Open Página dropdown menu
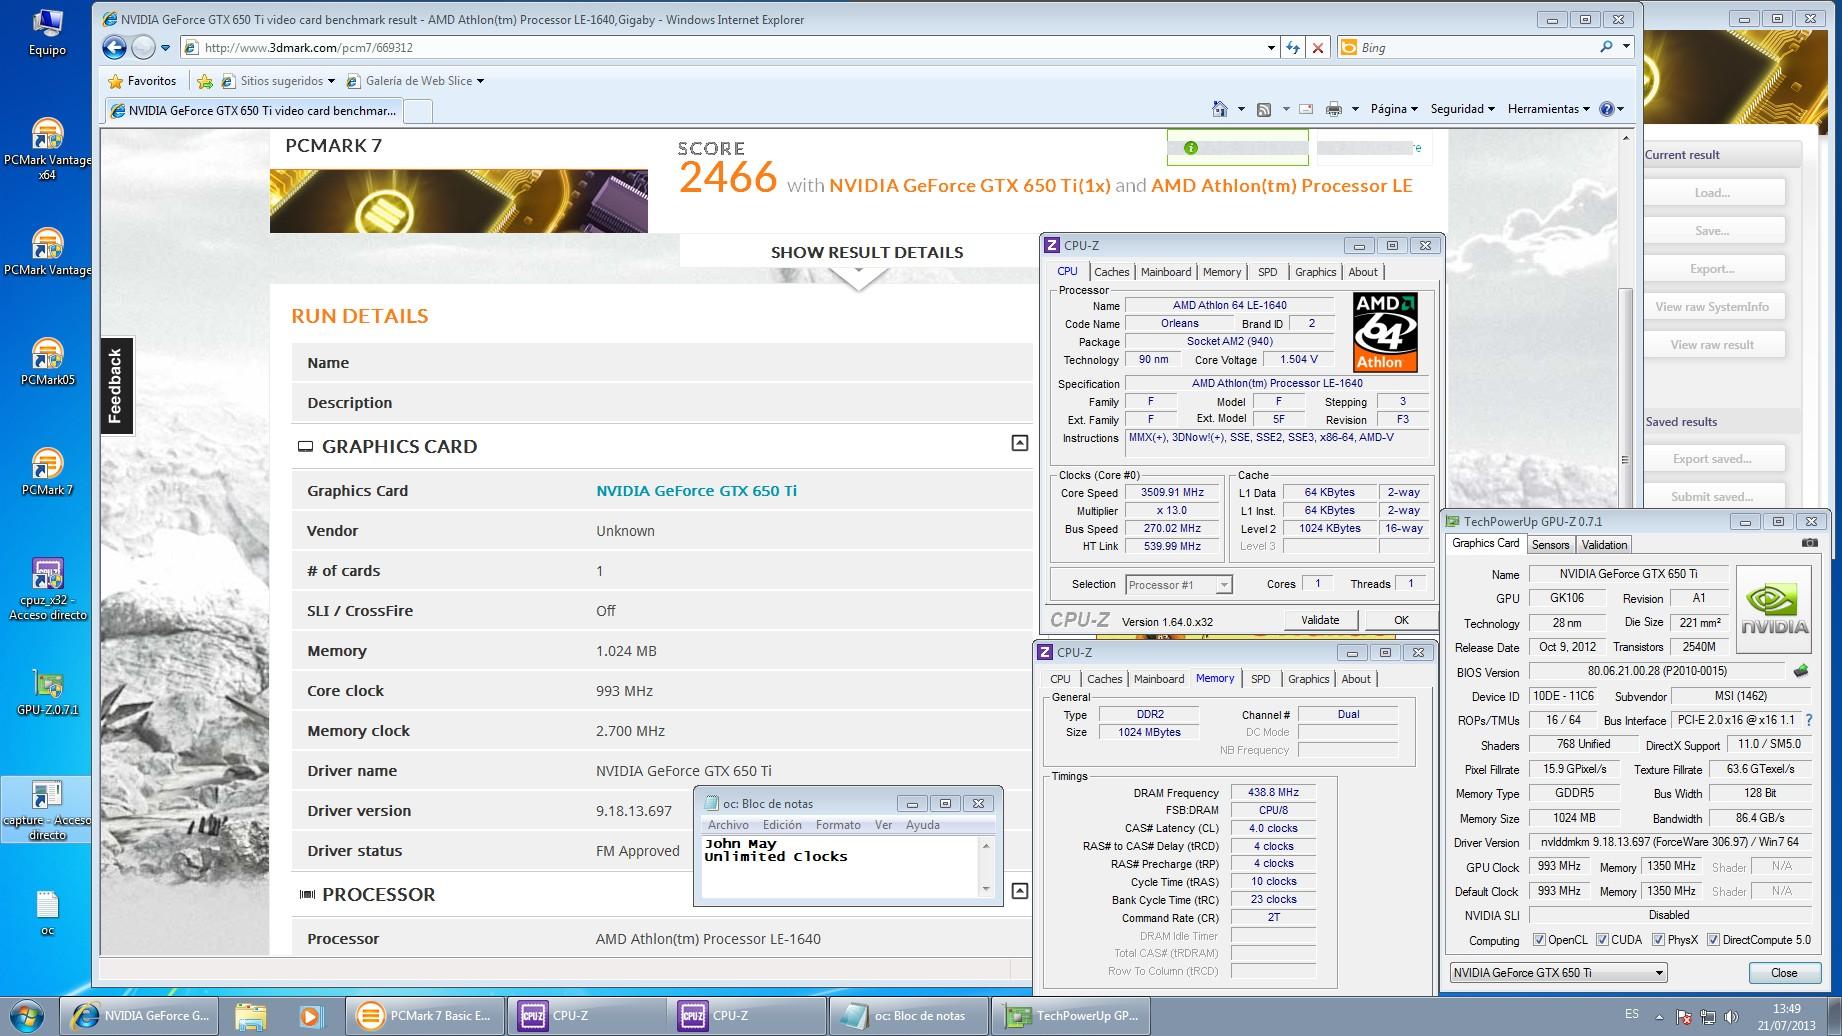This screenshot has width=1842, height=1036. coord(1394,109)
